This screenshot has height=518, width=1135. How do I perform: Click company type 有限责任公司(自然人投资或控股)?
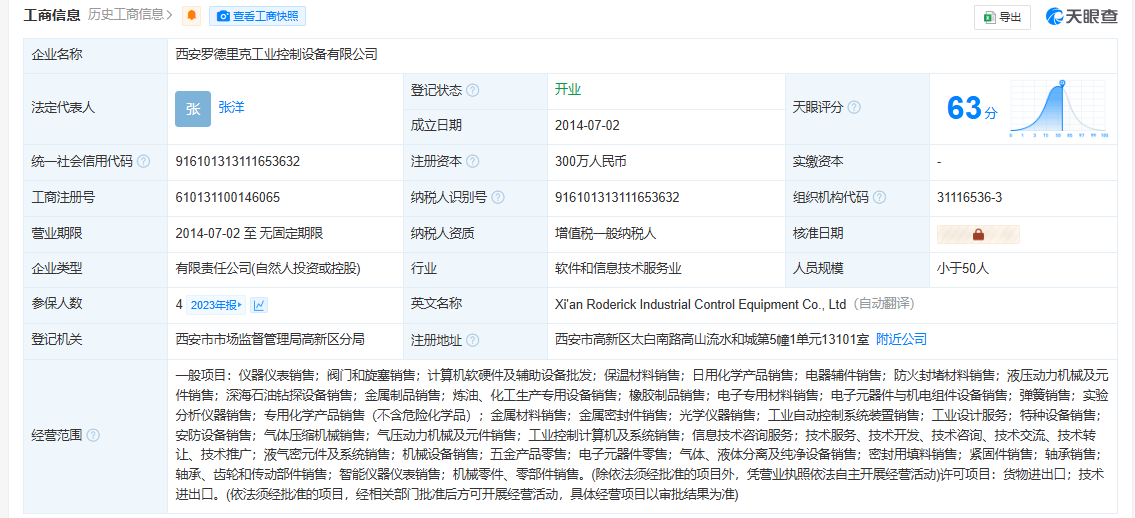[x=268, y=268]
